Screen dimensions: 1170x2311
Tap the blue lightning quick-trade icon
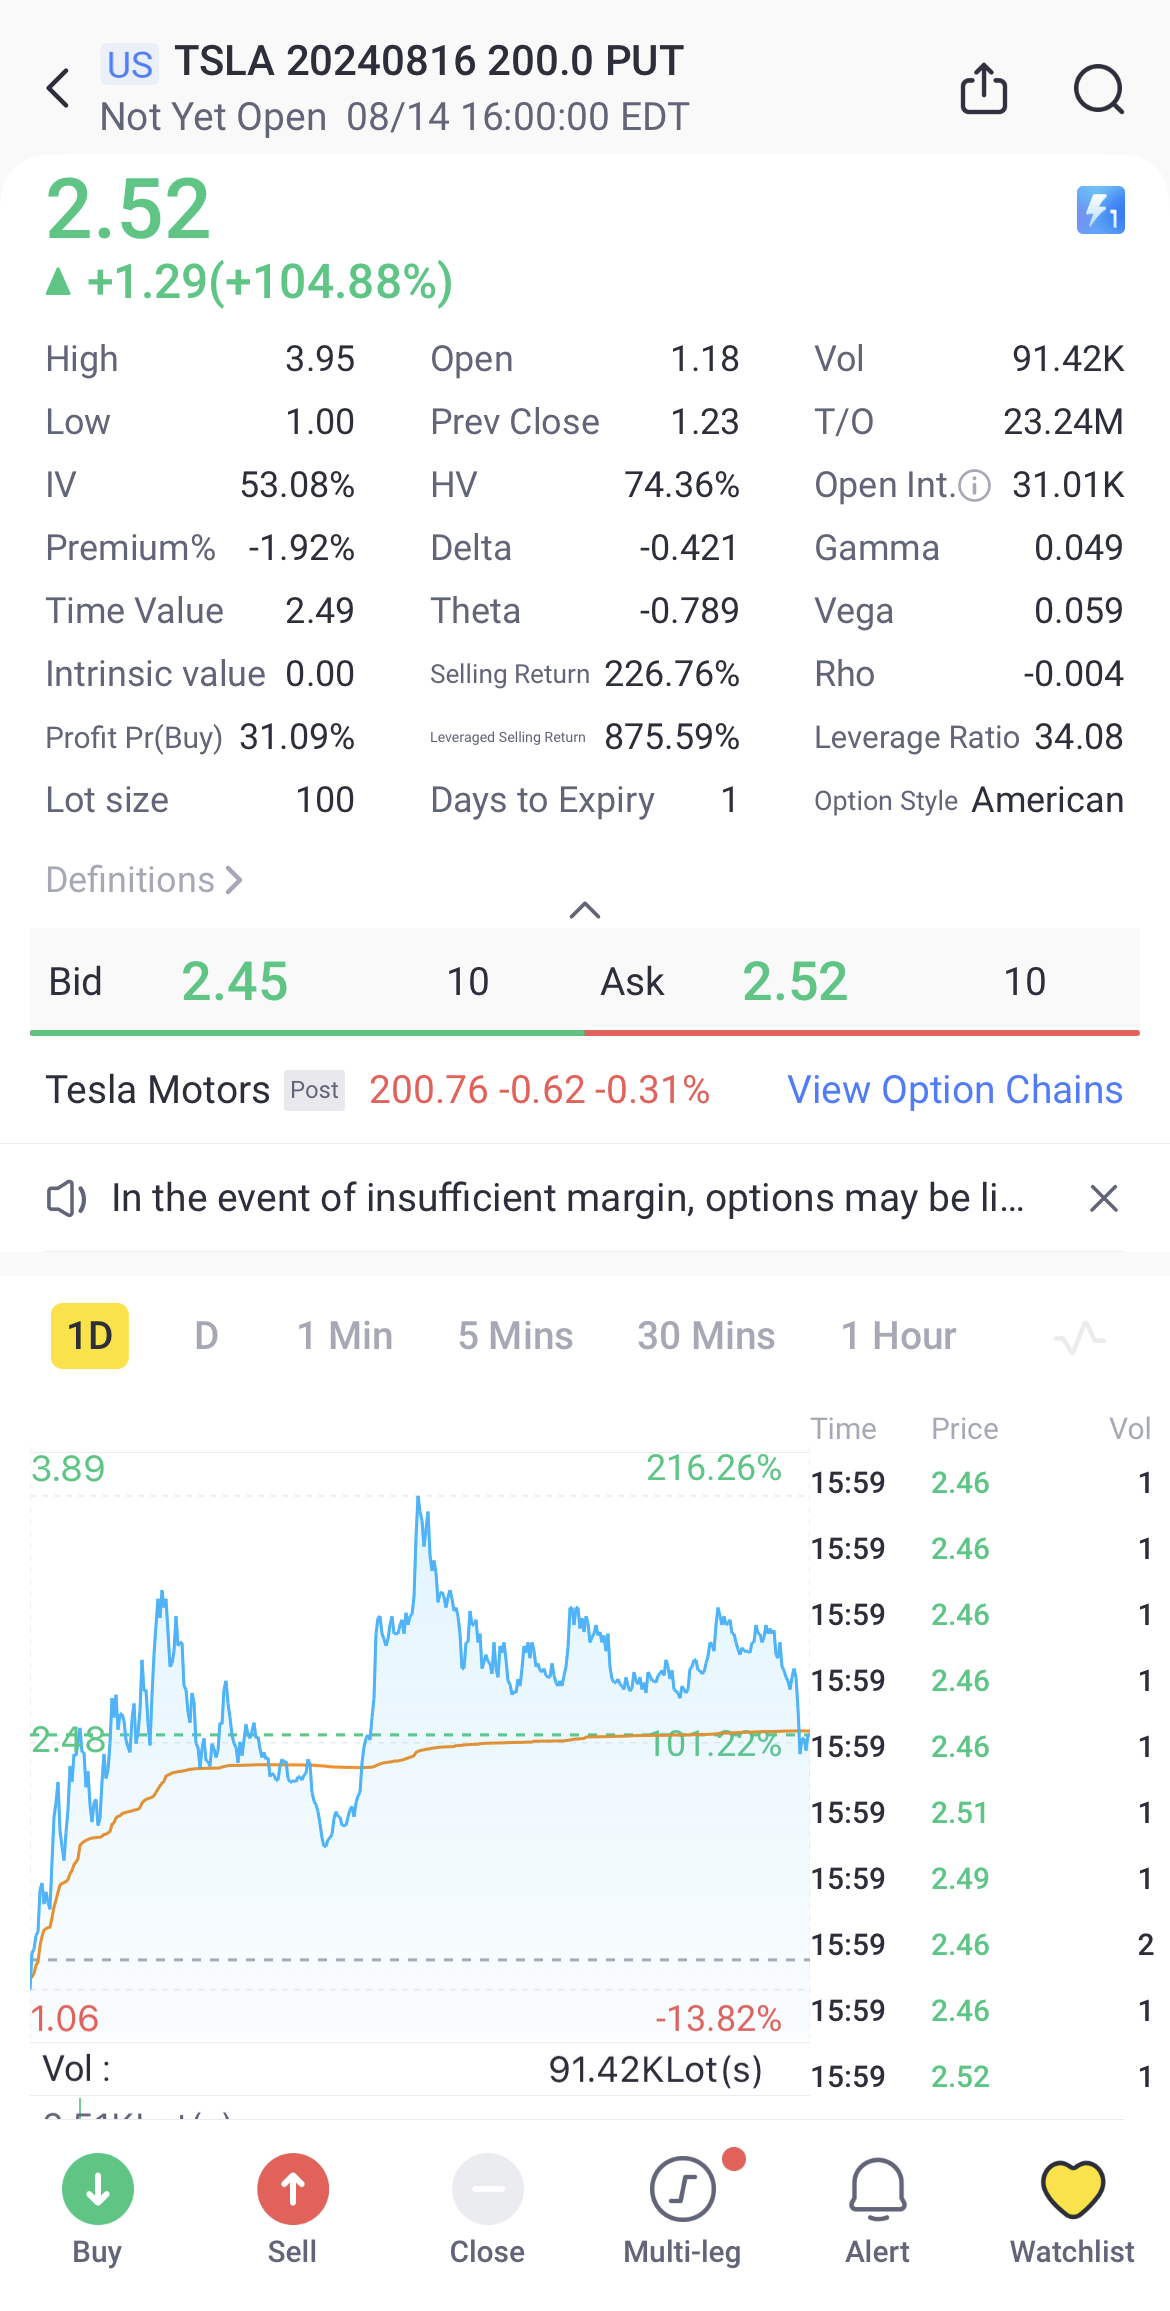(1100, 210)
